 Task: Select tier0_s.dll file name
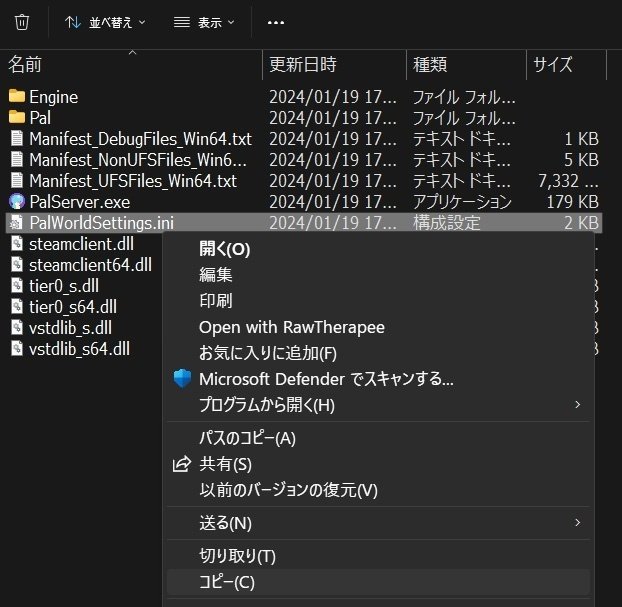click(64, 286)
